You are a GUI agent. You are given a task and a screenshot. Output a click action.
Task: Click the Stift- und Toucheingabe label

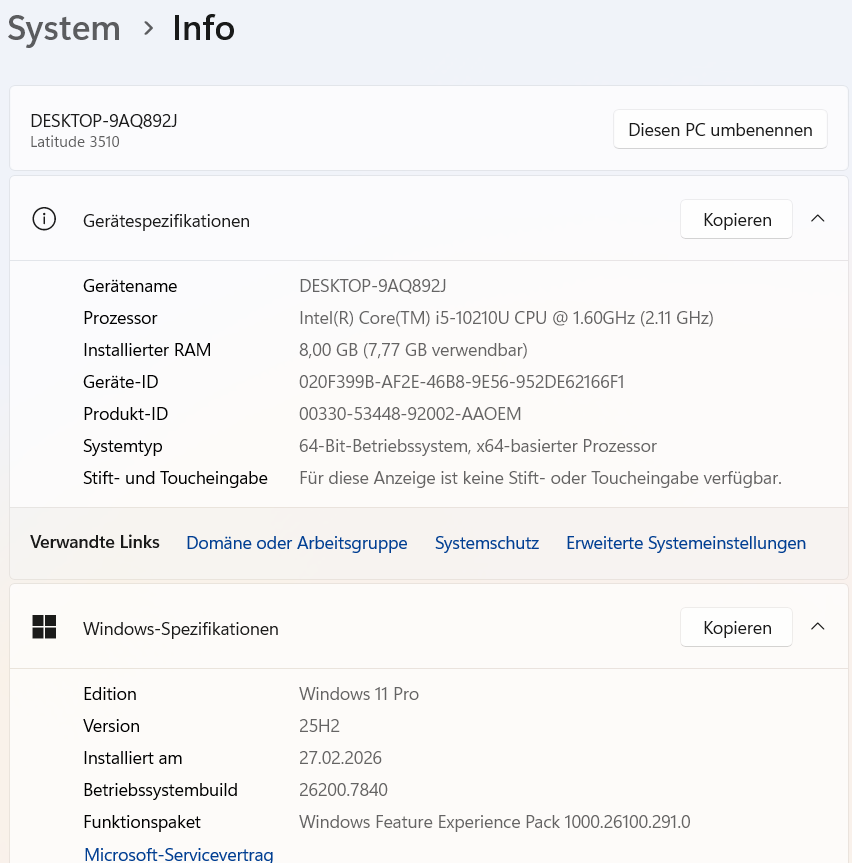(175, 478)
